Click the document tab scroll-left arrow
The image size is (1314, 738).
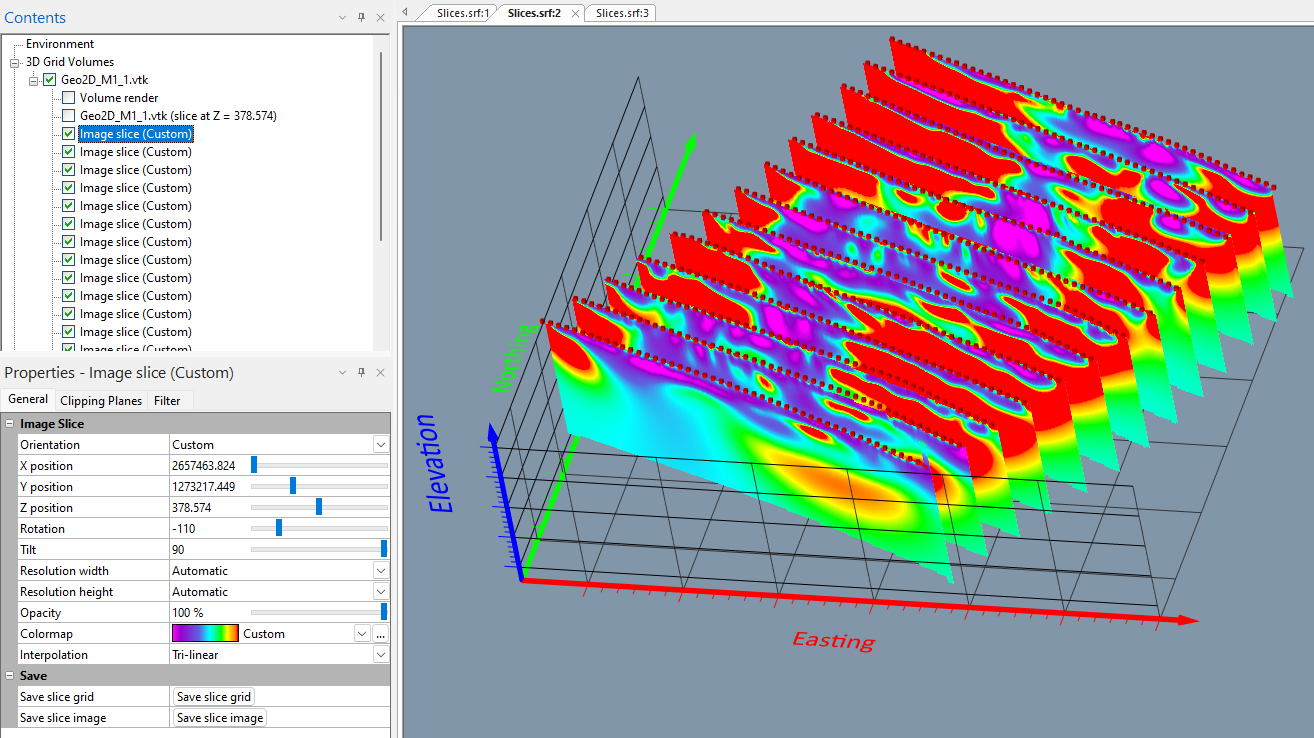point(405,12)
